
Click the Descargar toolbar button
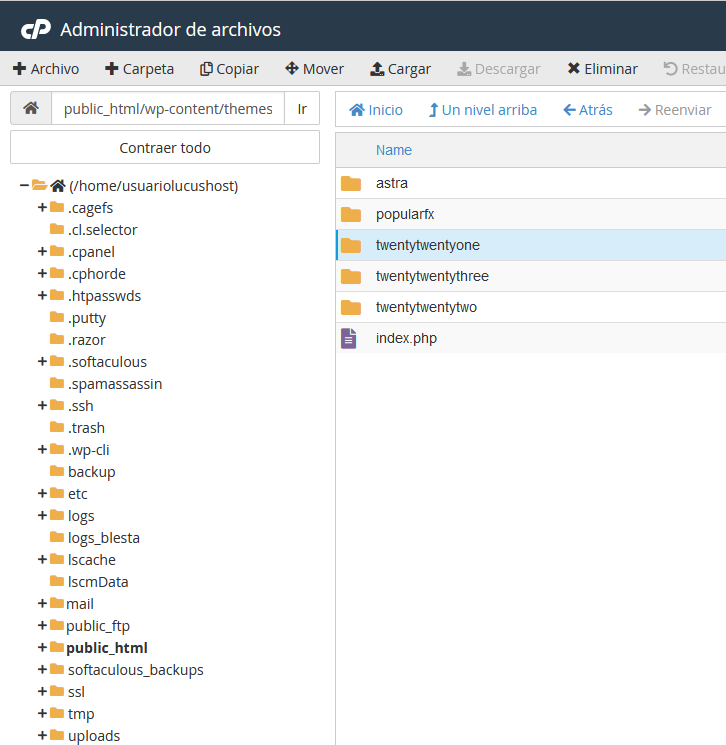coord(498,69)
